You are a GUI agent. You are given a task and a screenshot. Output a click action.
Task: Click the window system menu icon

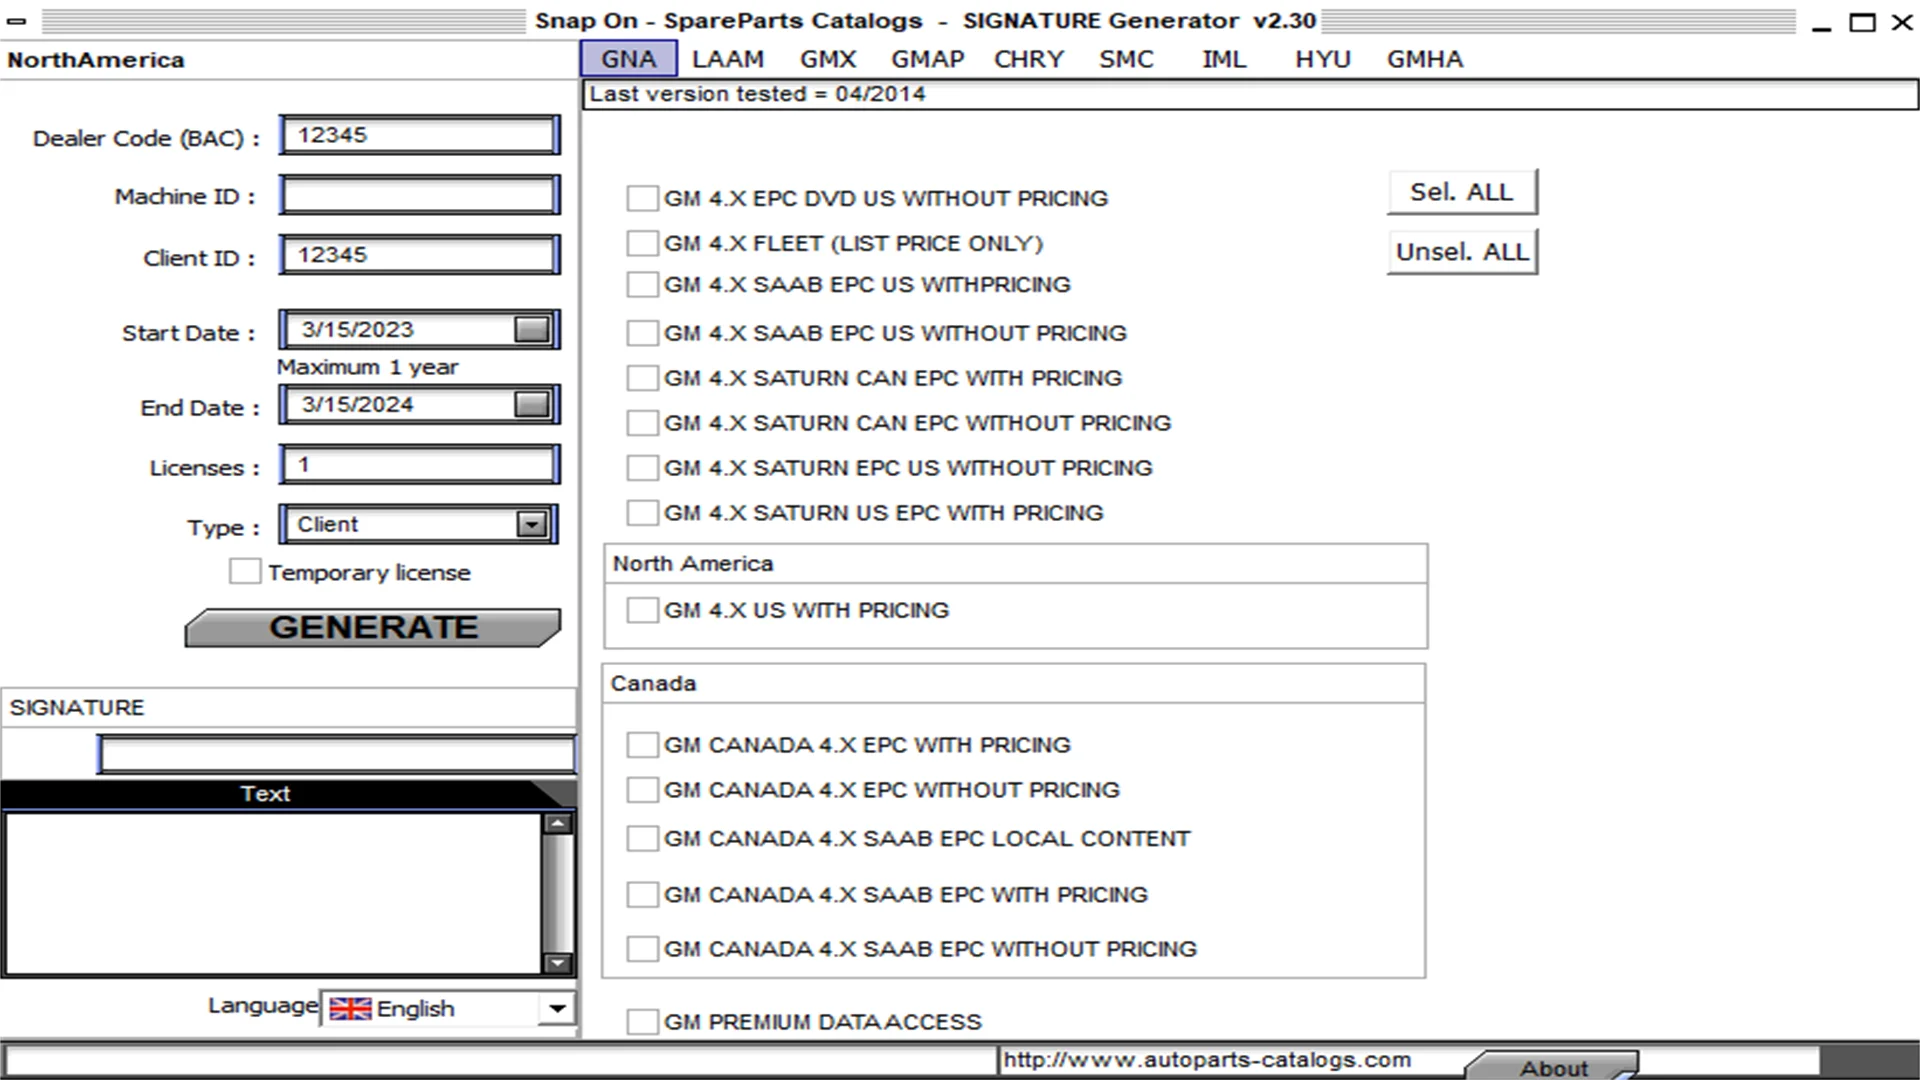[17, 21]
